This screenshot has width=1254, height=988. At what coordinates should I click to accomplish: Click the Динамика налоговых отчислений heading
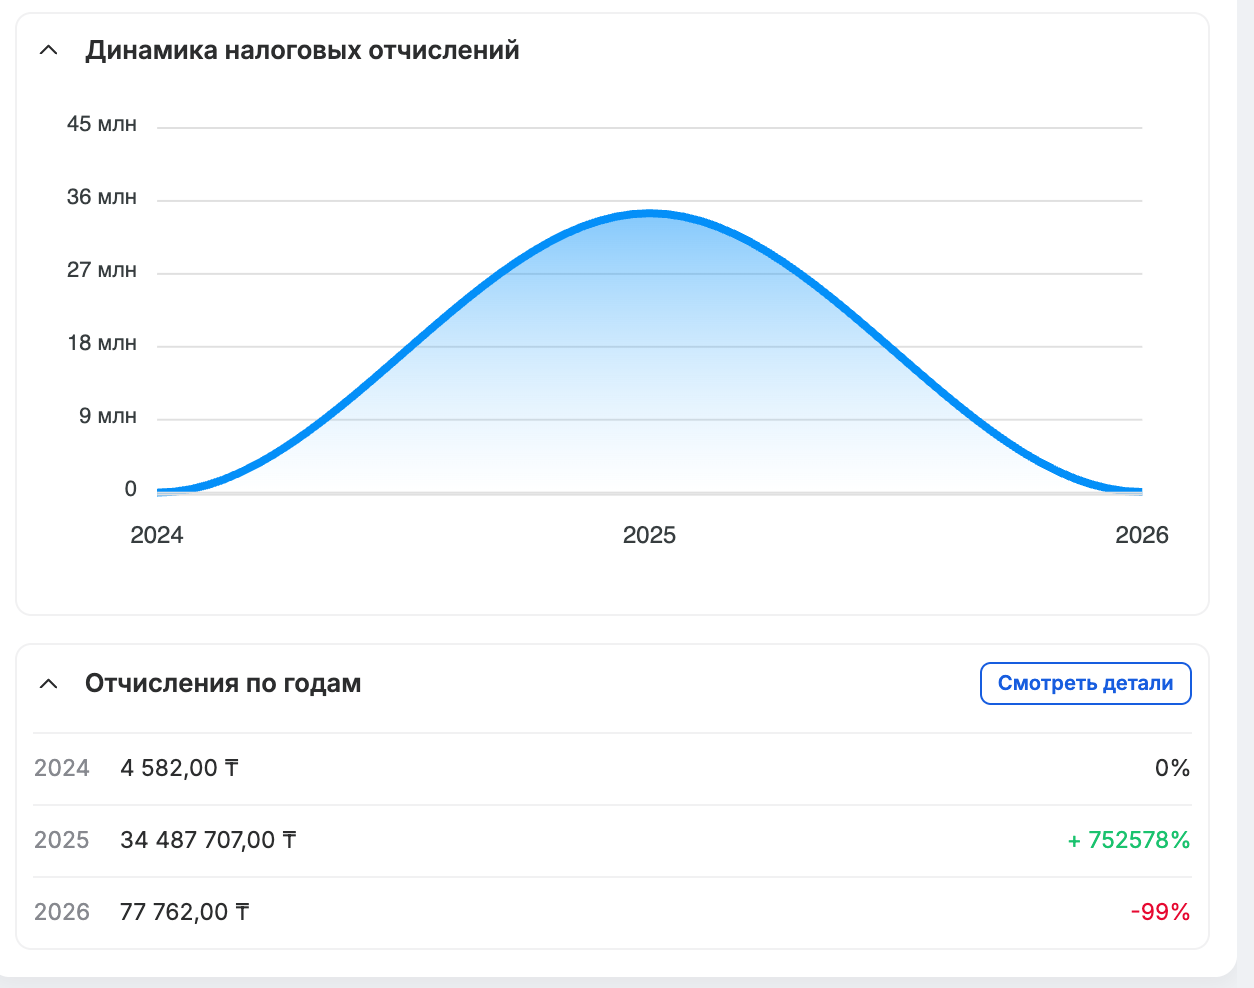tap(302, 50)
